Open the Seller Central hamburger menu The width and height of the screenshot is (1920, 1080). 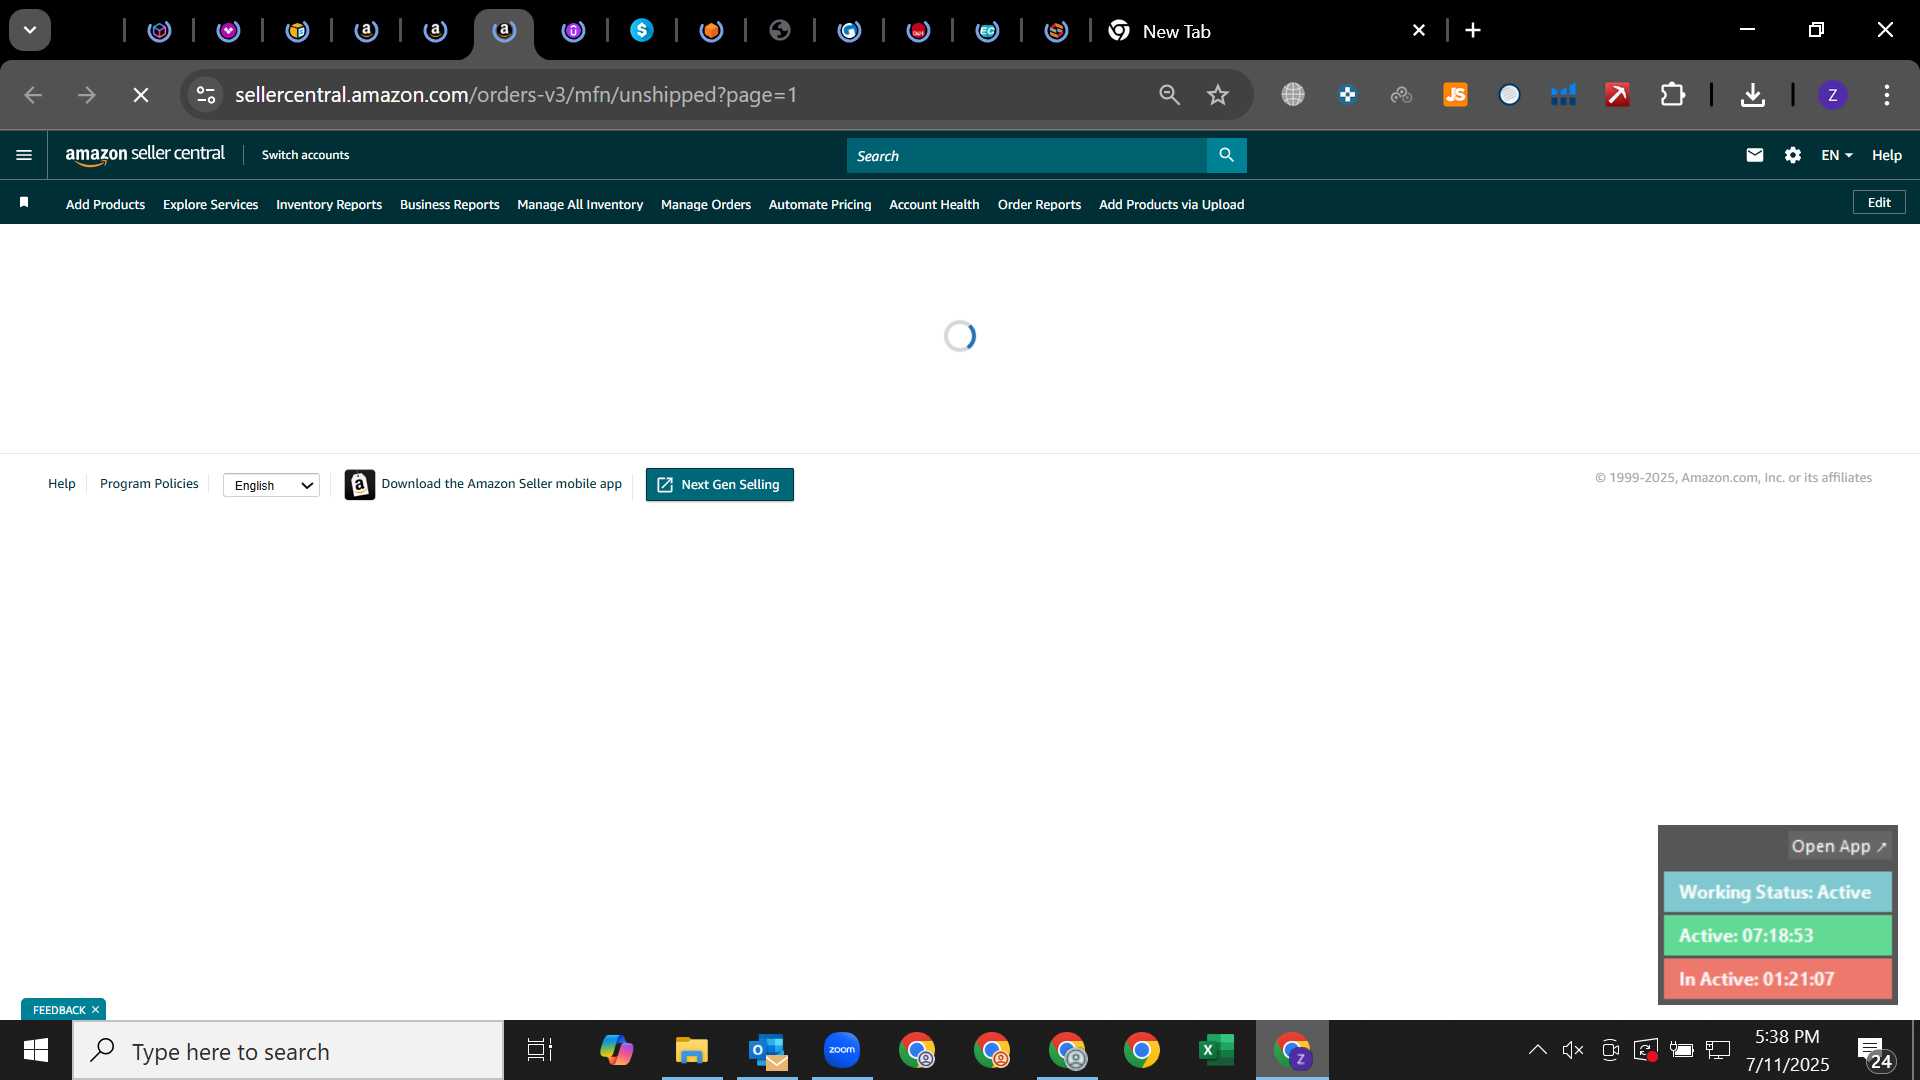click(x=24, y=155)
